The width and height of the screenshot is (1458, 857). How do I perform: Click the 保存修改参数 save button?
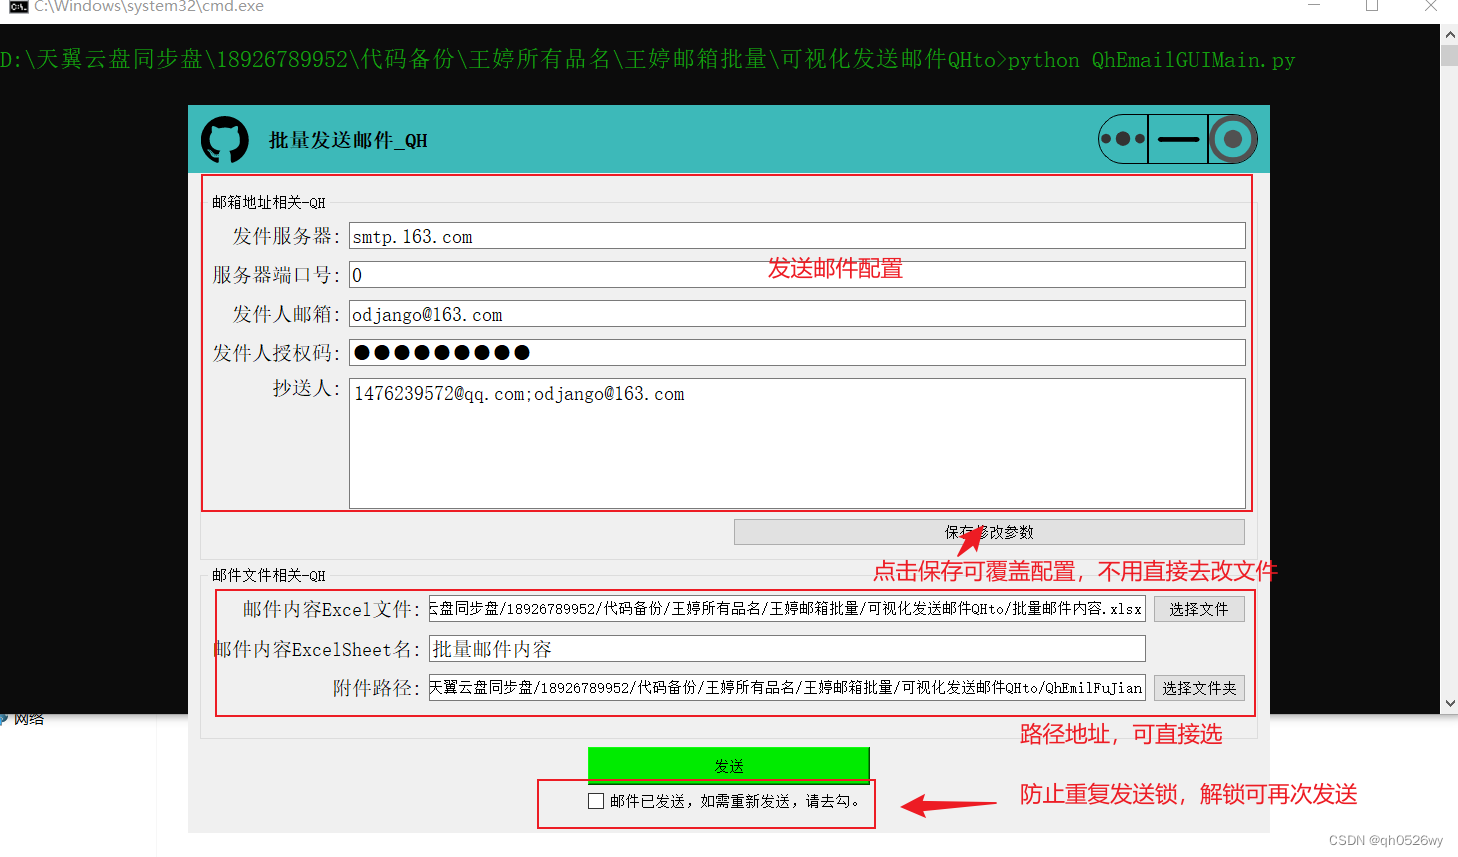coord(989,531)
